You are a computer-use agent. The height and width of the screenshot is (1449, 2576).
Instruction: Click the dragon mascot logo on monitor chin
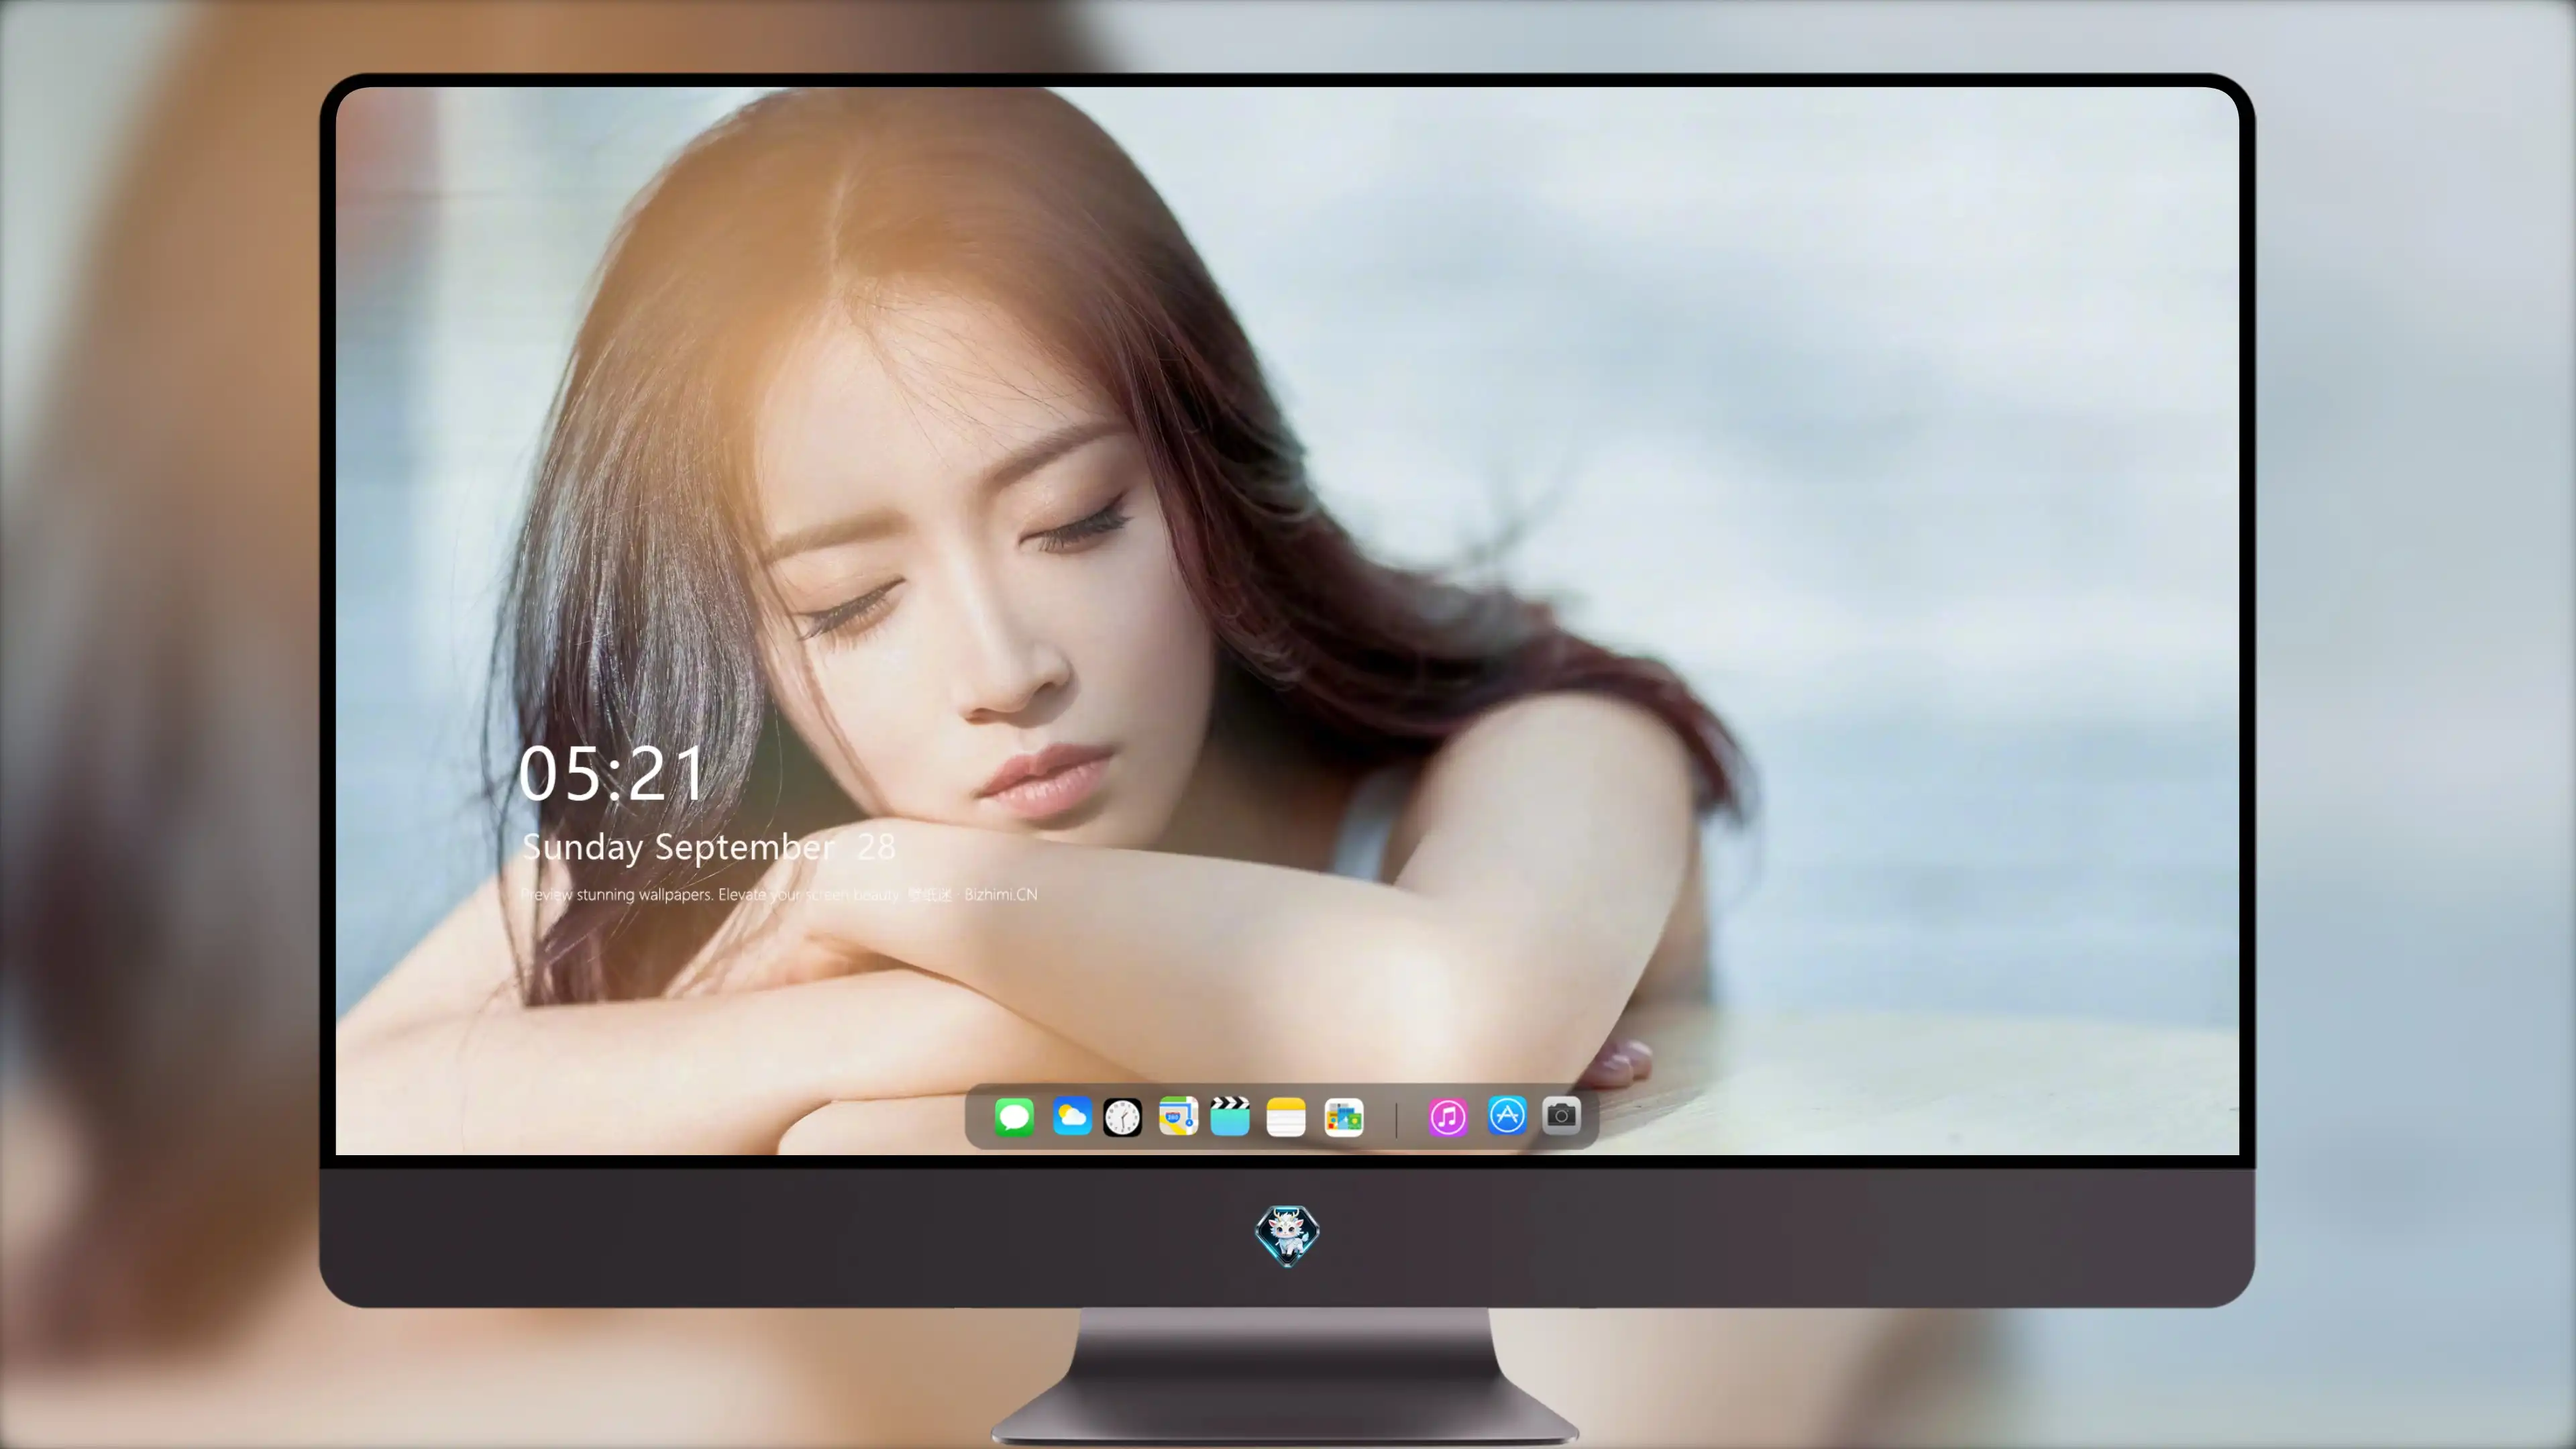pos(1287,1236)
